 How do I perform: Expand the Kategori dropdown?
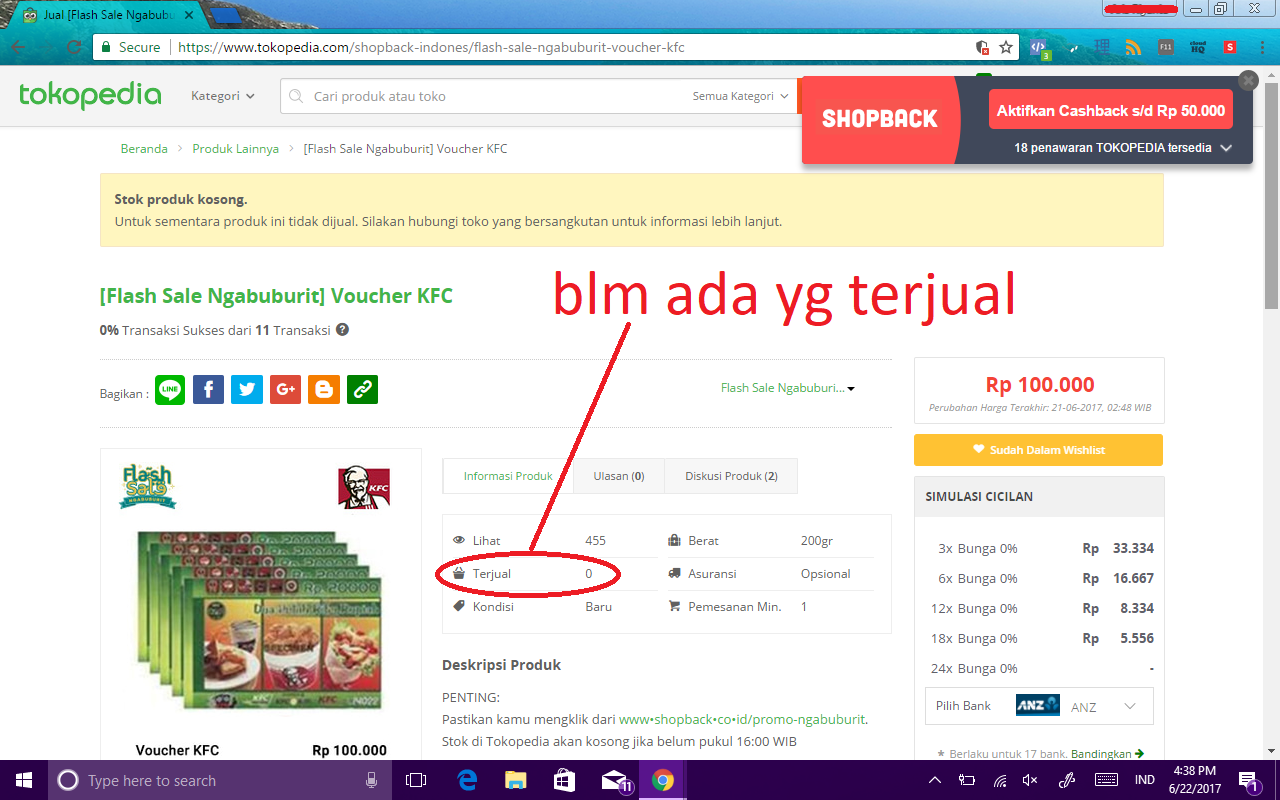point(223,96)
